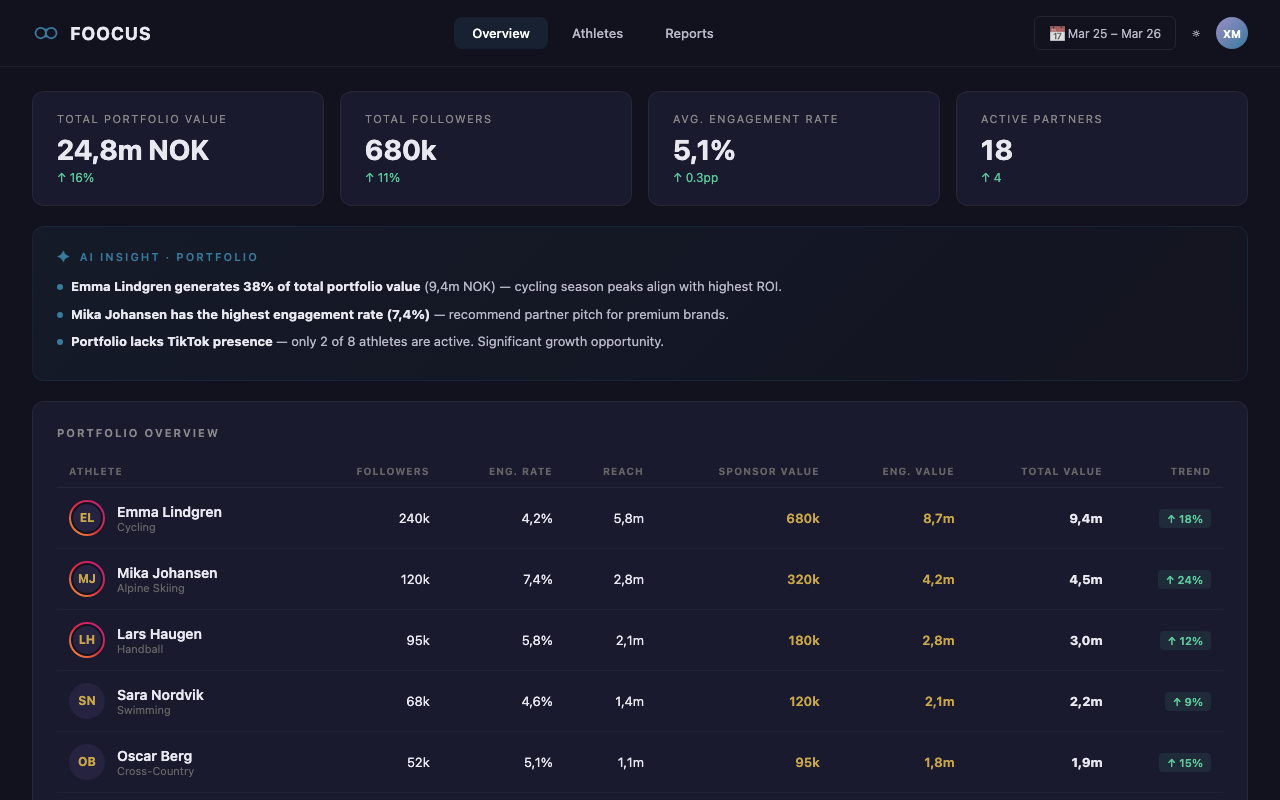
Task: Click the 24% trend badge for Mika Johansen
Action: [x=1184, y=579]
